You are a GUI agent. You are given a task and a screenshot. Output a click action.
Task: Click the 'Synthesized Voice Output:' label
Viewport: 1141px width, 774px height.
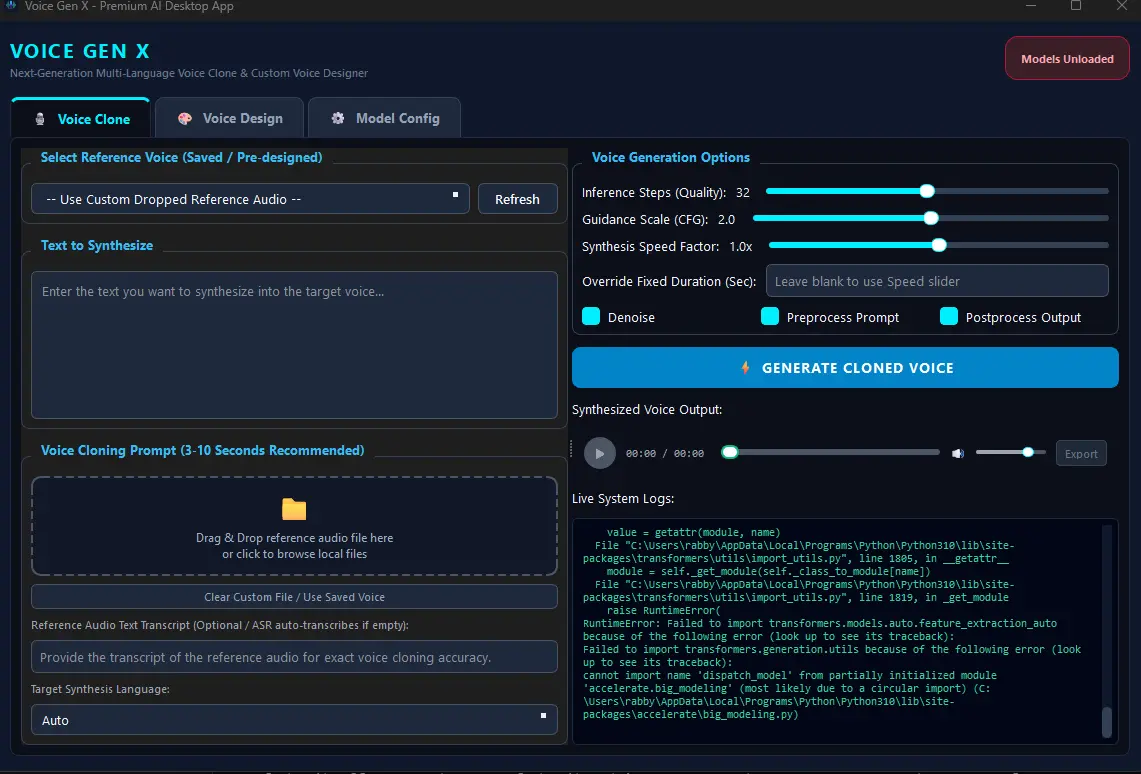click(x=647, y=410)
